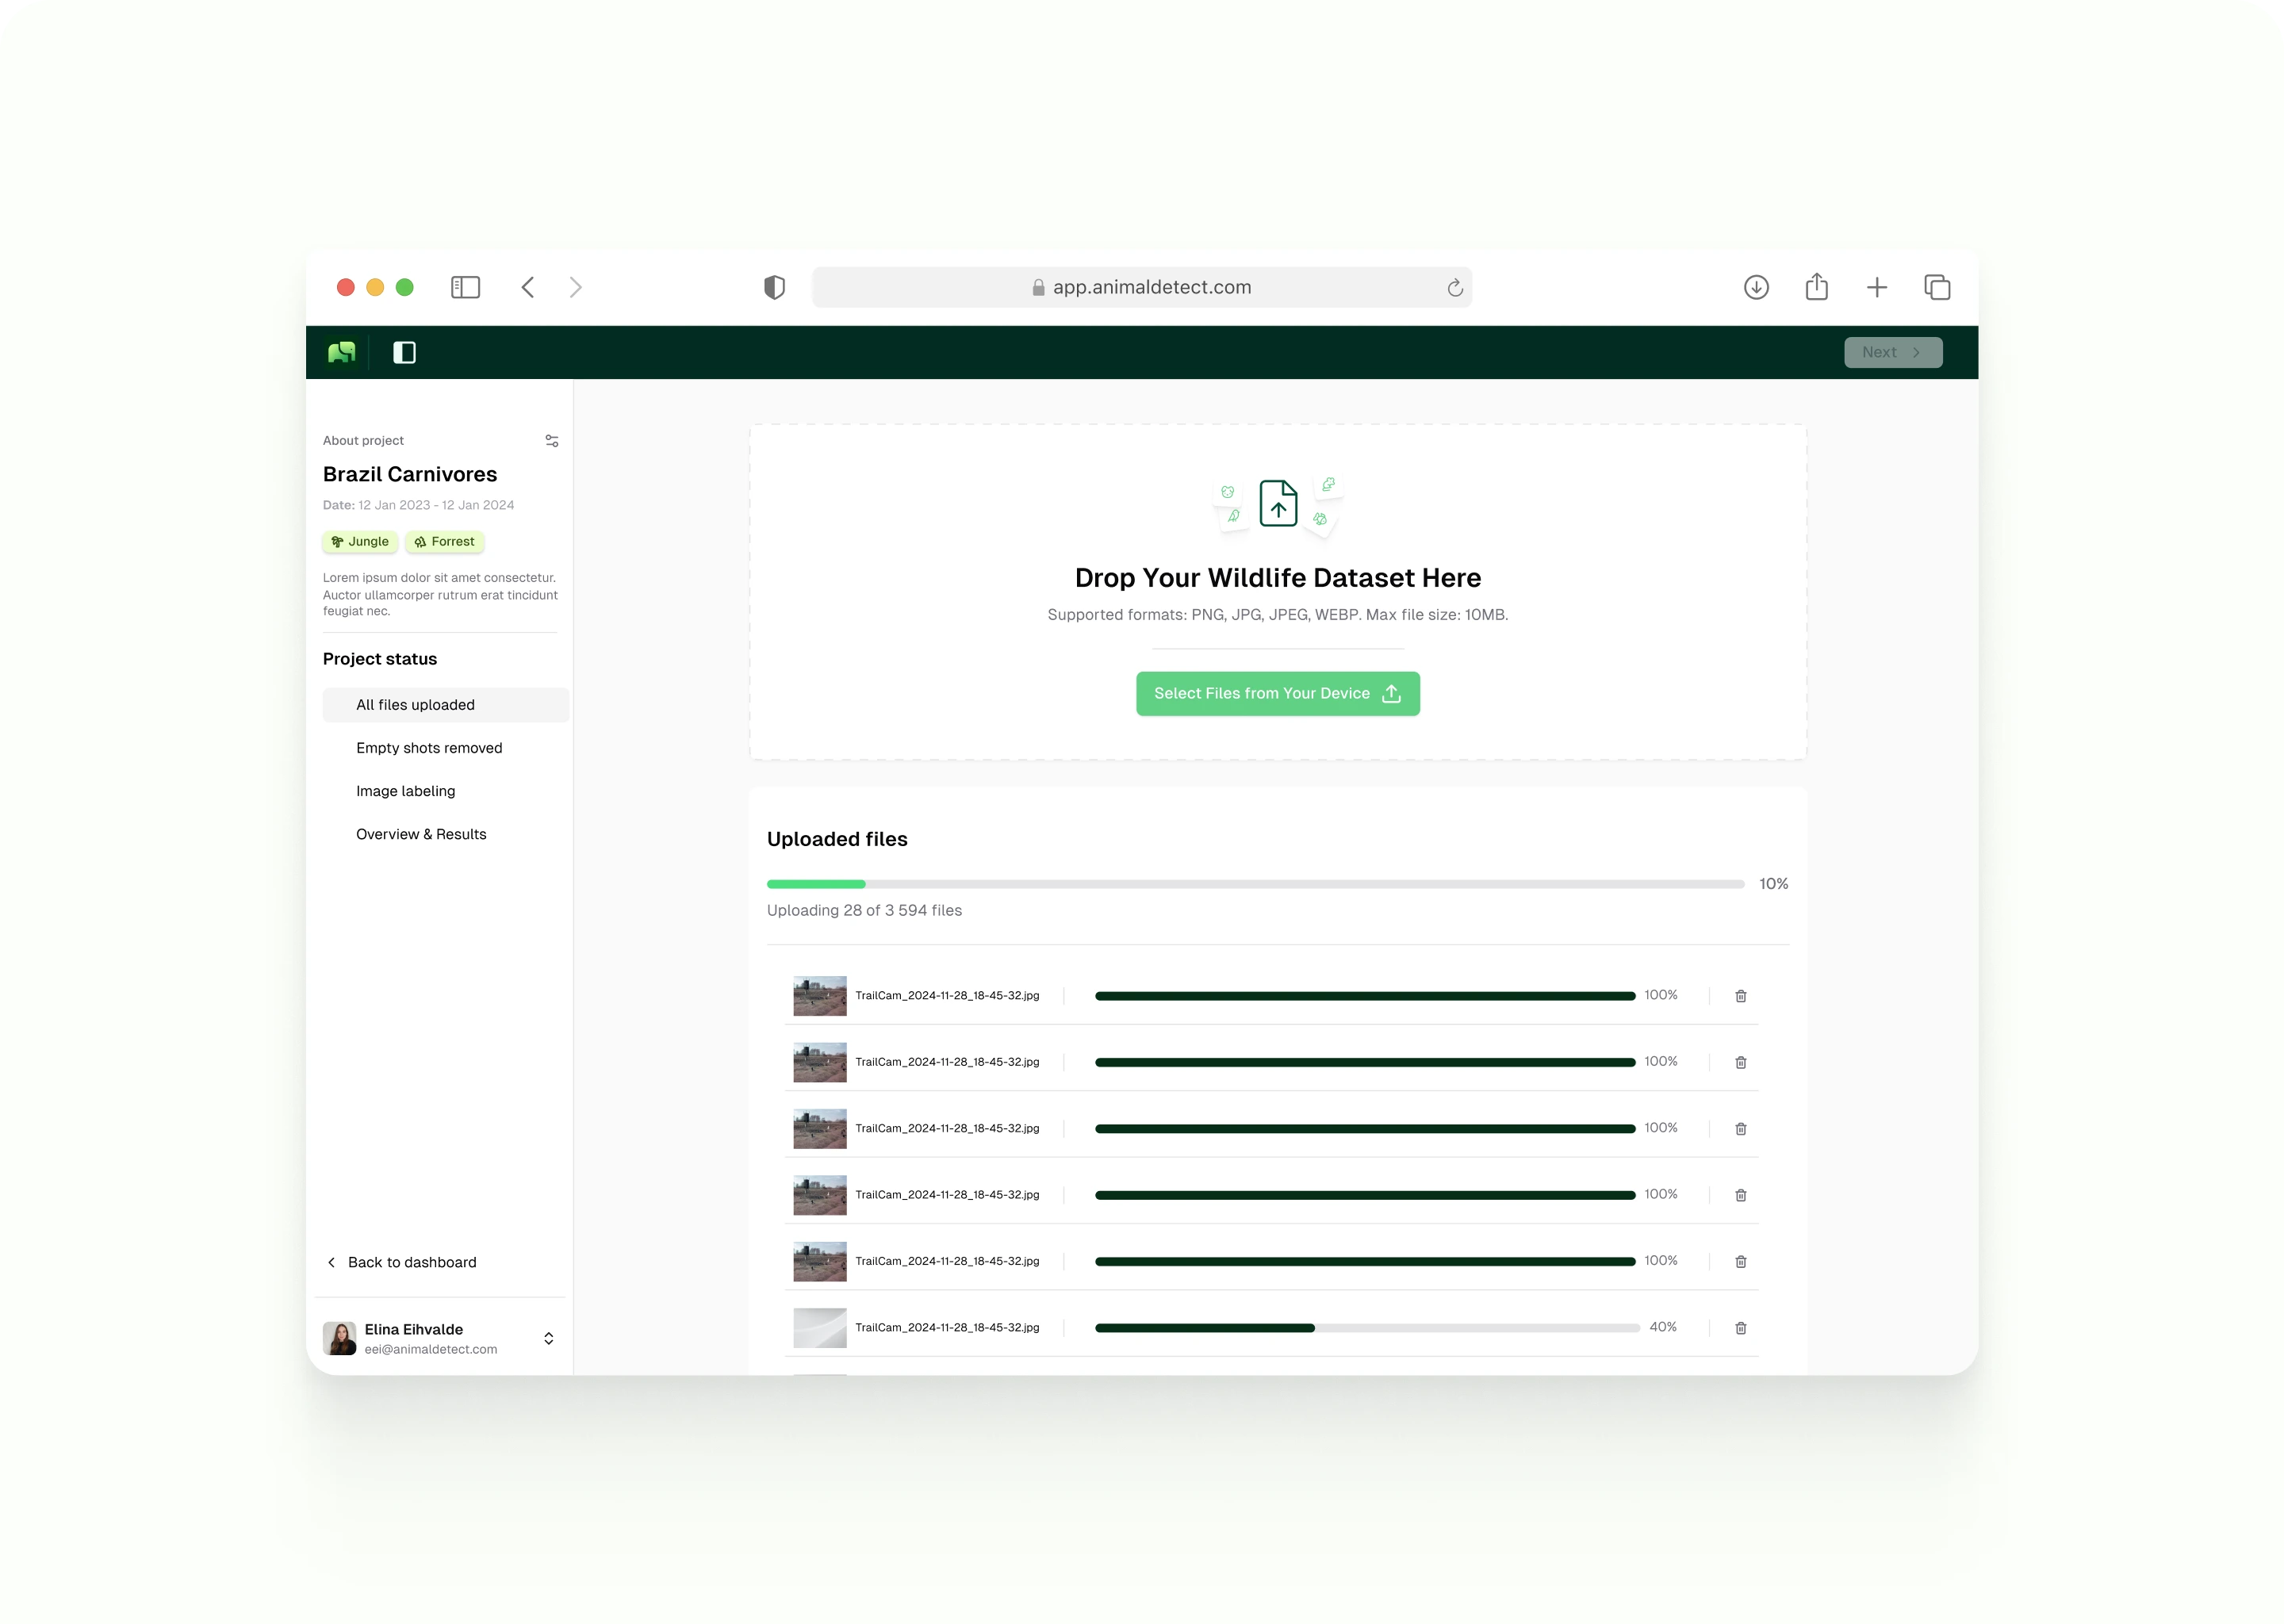This screenshot has height=1624, width=2284.
Task: Open project settings sliders icon
Action: coord(551,441)
